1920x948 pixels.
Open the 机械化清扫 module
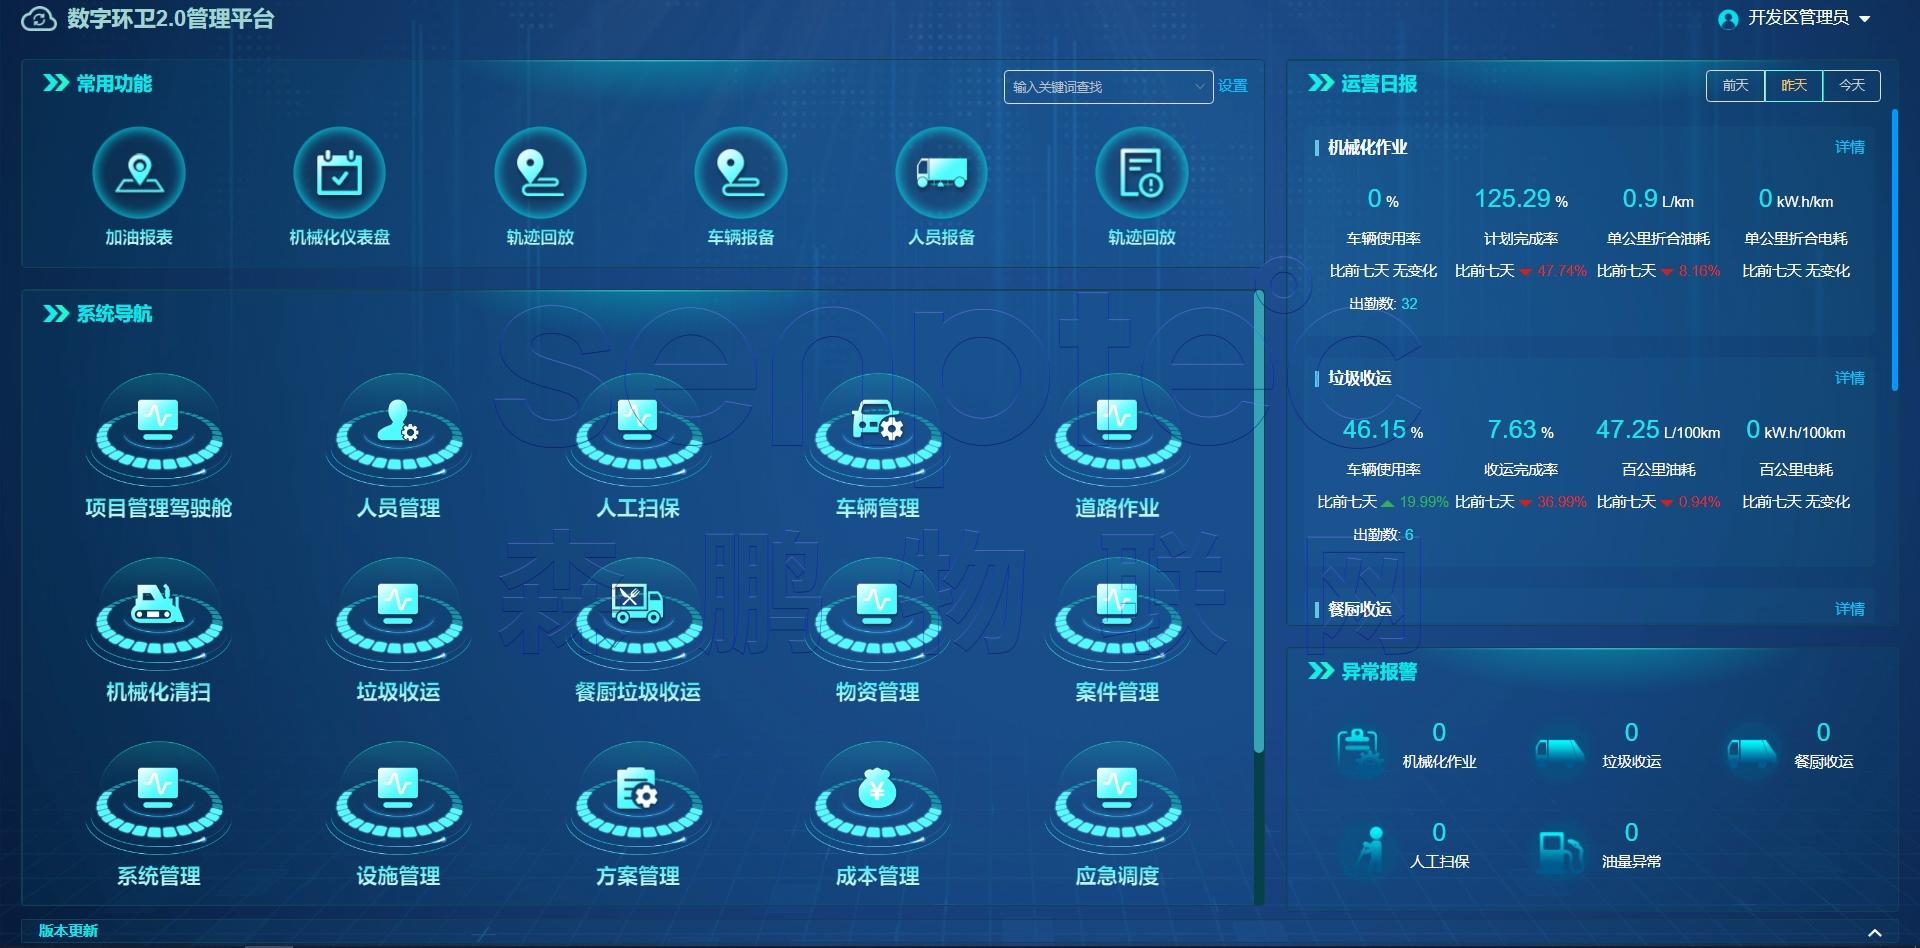coord(158,616)
